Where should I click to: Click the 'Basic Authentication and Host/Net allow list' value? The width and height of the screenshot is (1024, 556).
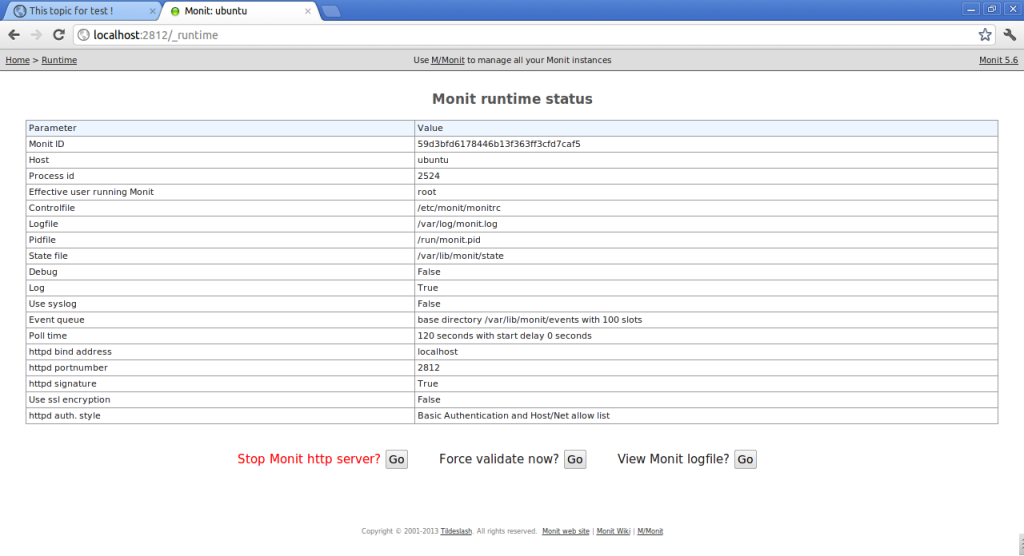click(x=513, y=416)
